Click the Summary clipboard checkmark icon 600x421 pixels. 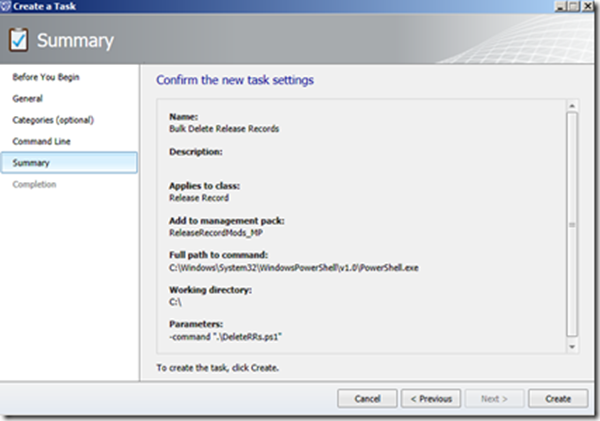[18, 40]
